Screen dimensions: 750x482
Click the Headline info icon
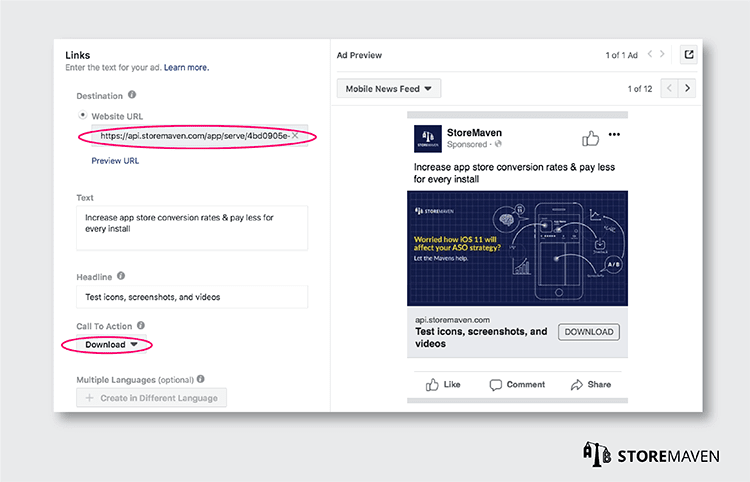(x=121, y=276)
